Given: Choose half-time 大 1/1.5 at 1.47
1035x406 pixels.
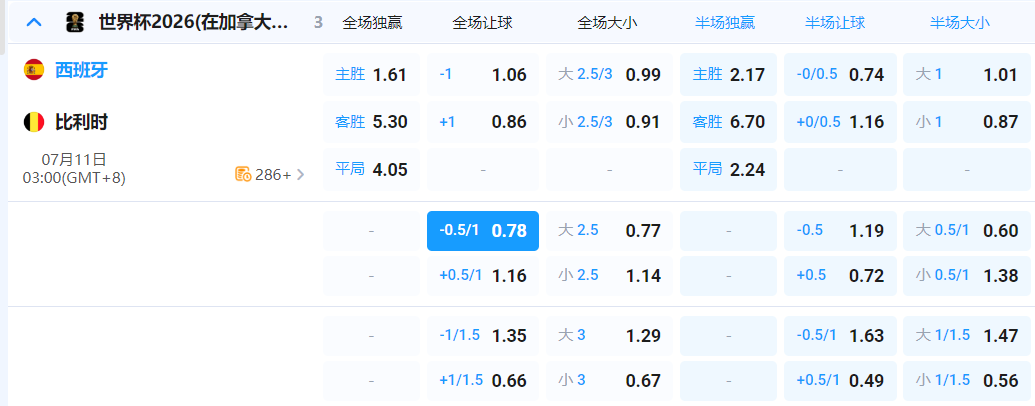Looking at the screenshot, I should coord(966,336).
